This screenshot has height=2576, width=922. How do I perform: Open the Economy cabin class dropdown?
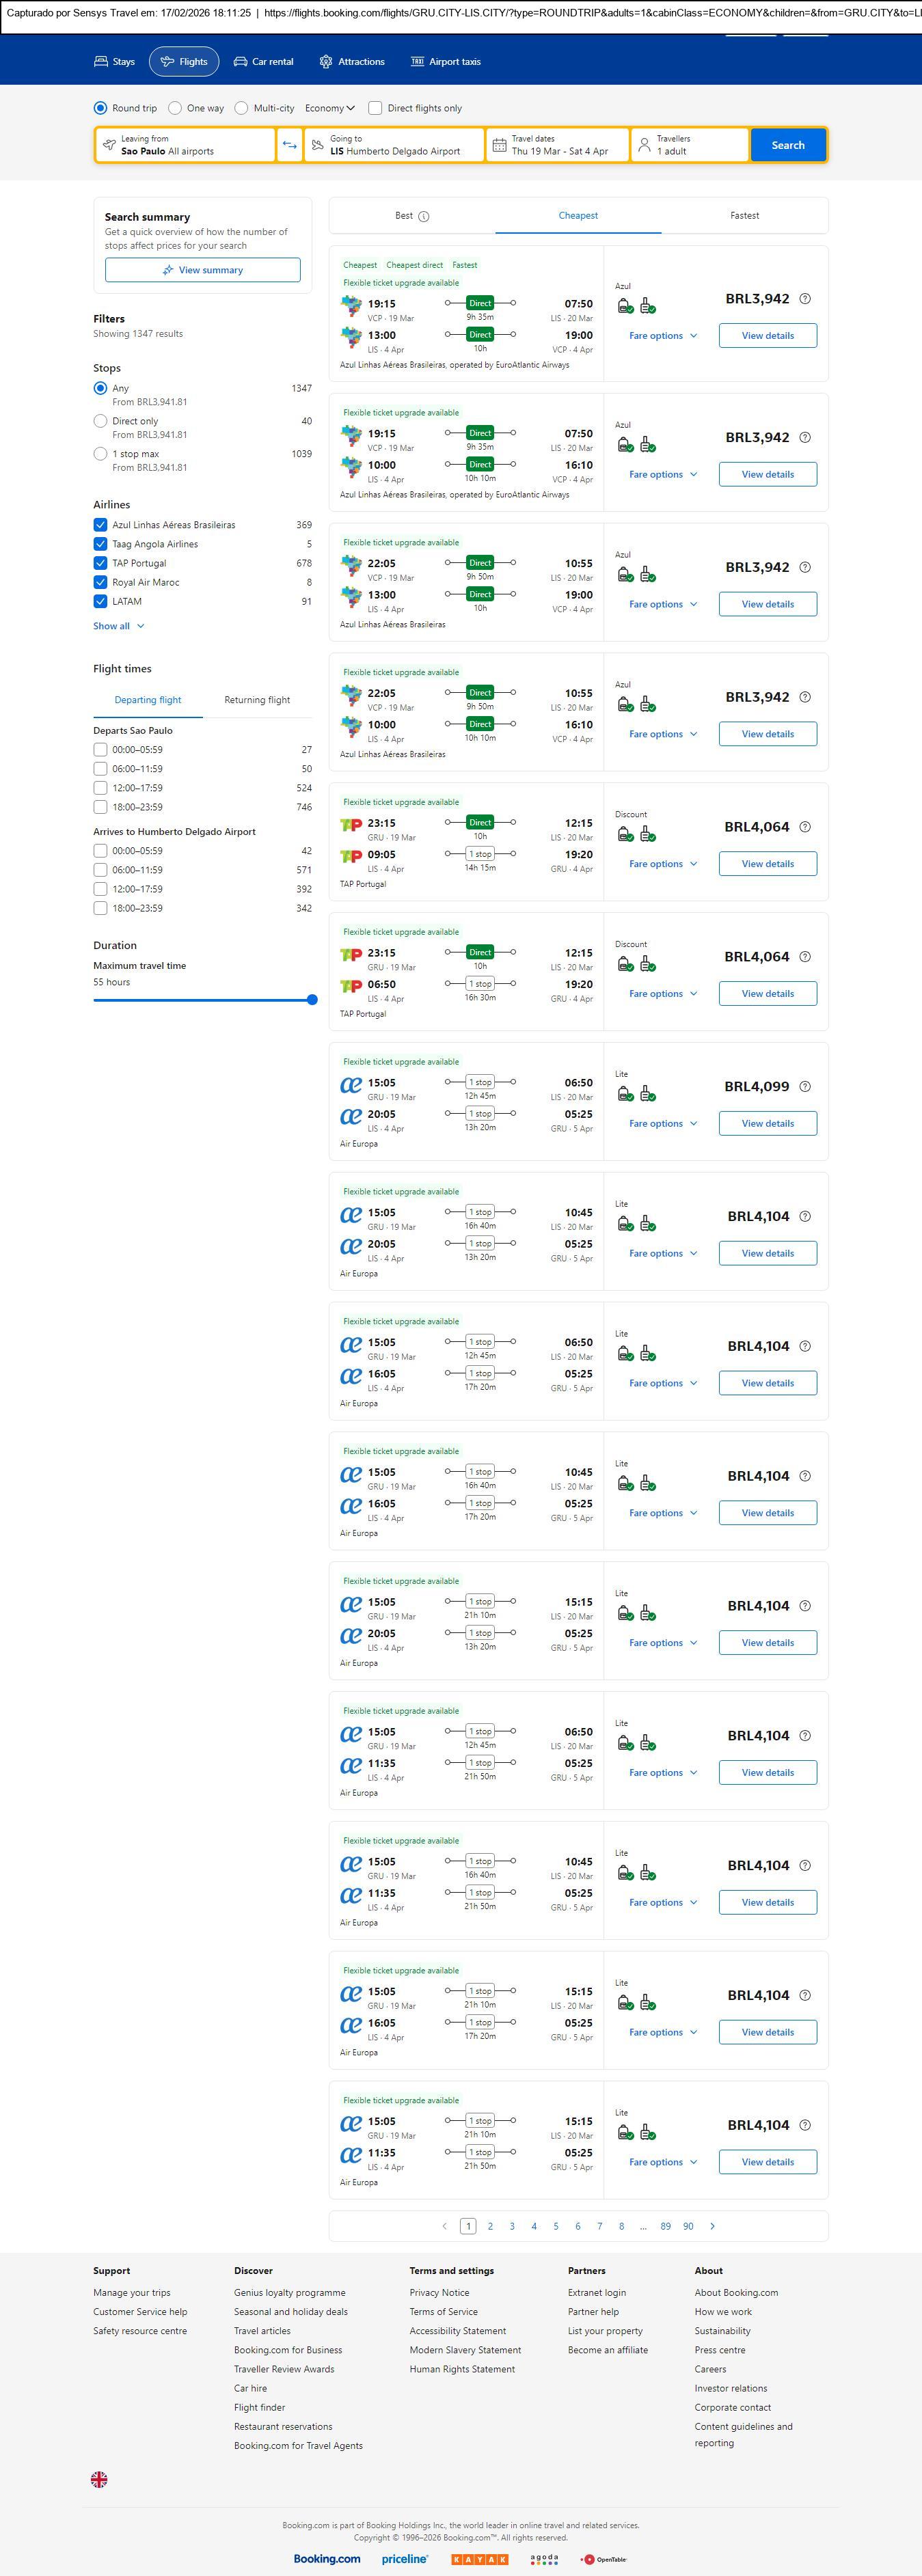[x=330, y=108]
